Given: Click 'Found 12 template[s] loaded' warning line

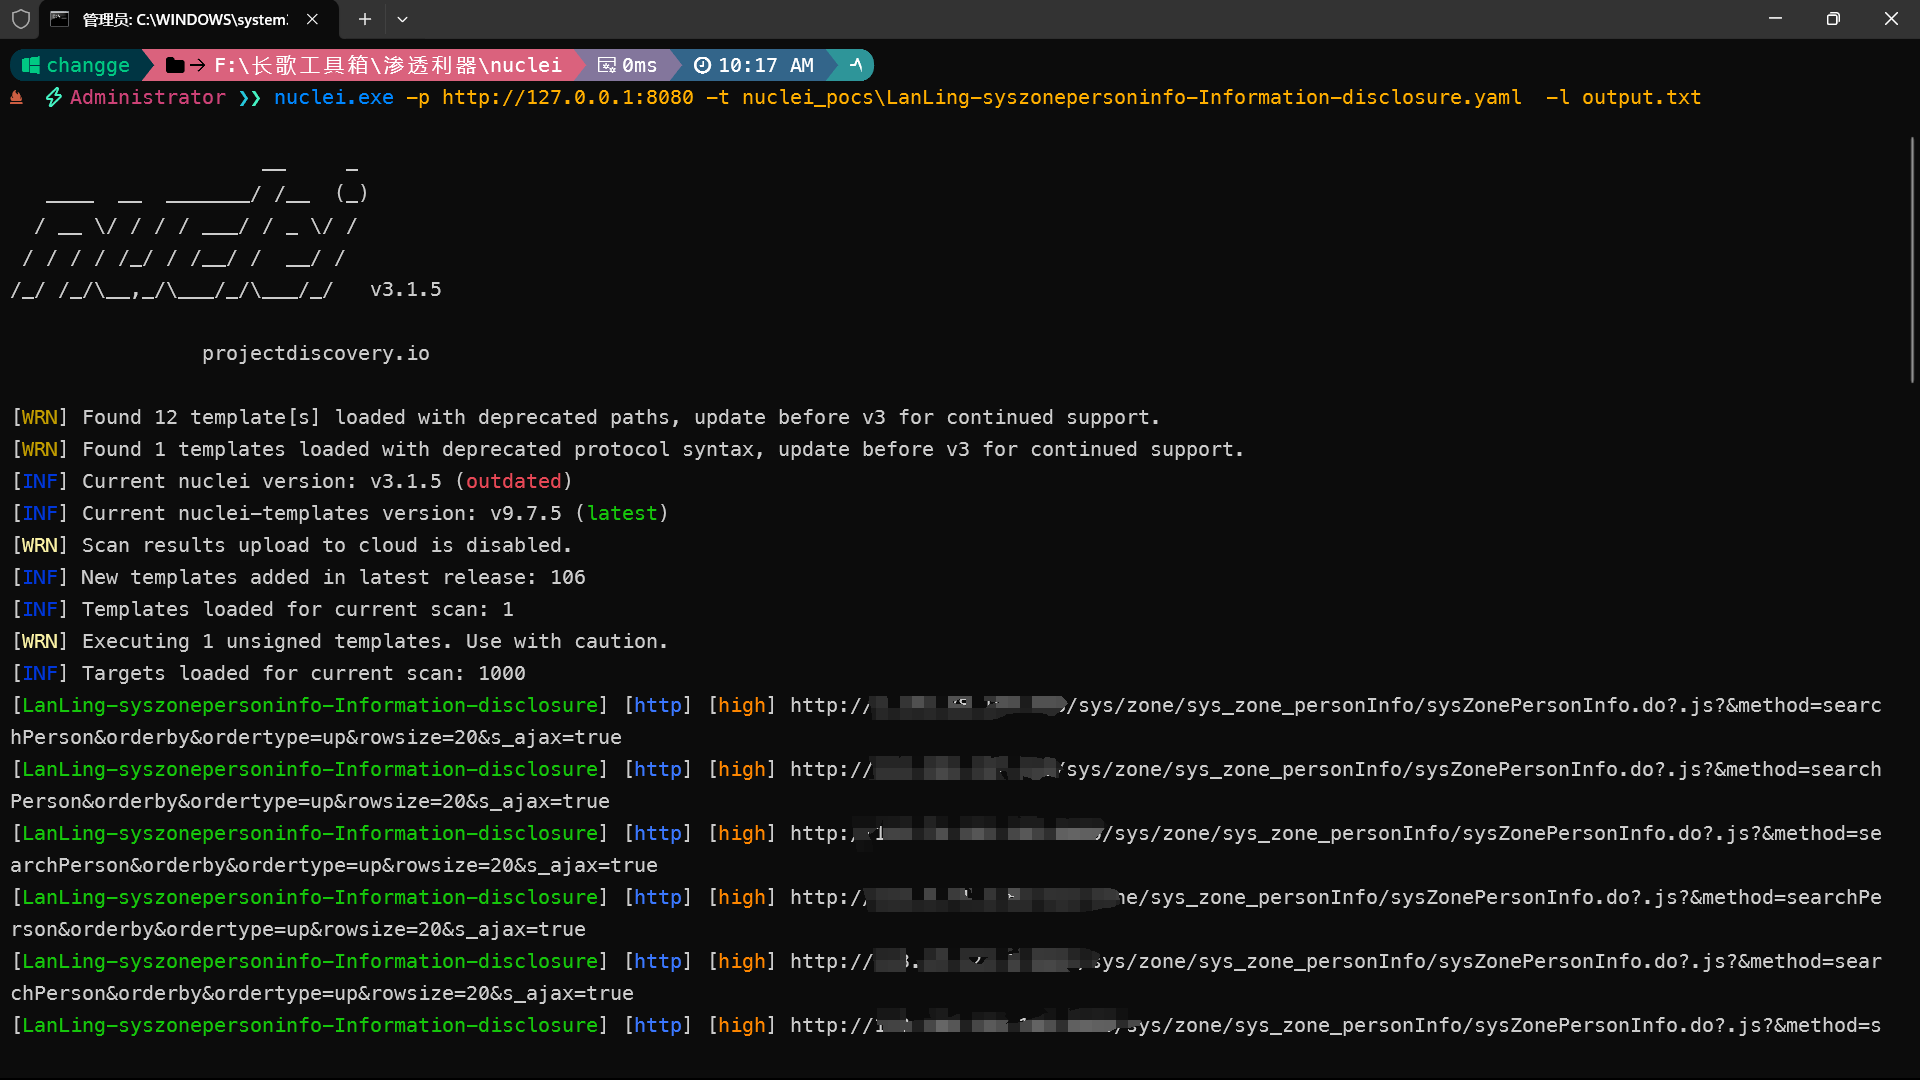Looking at the screenshot, I should [585, 417].
